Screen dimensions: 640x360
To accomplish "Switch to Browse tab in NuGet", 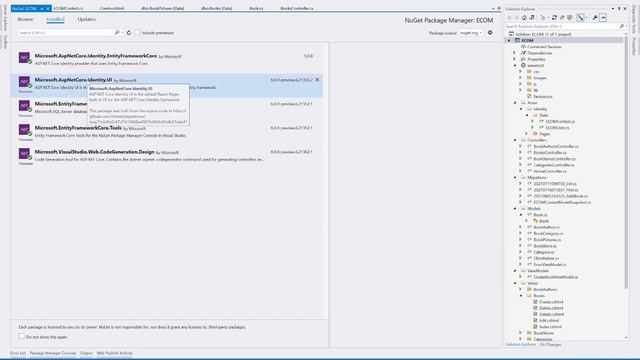I will tap(25, 19).
